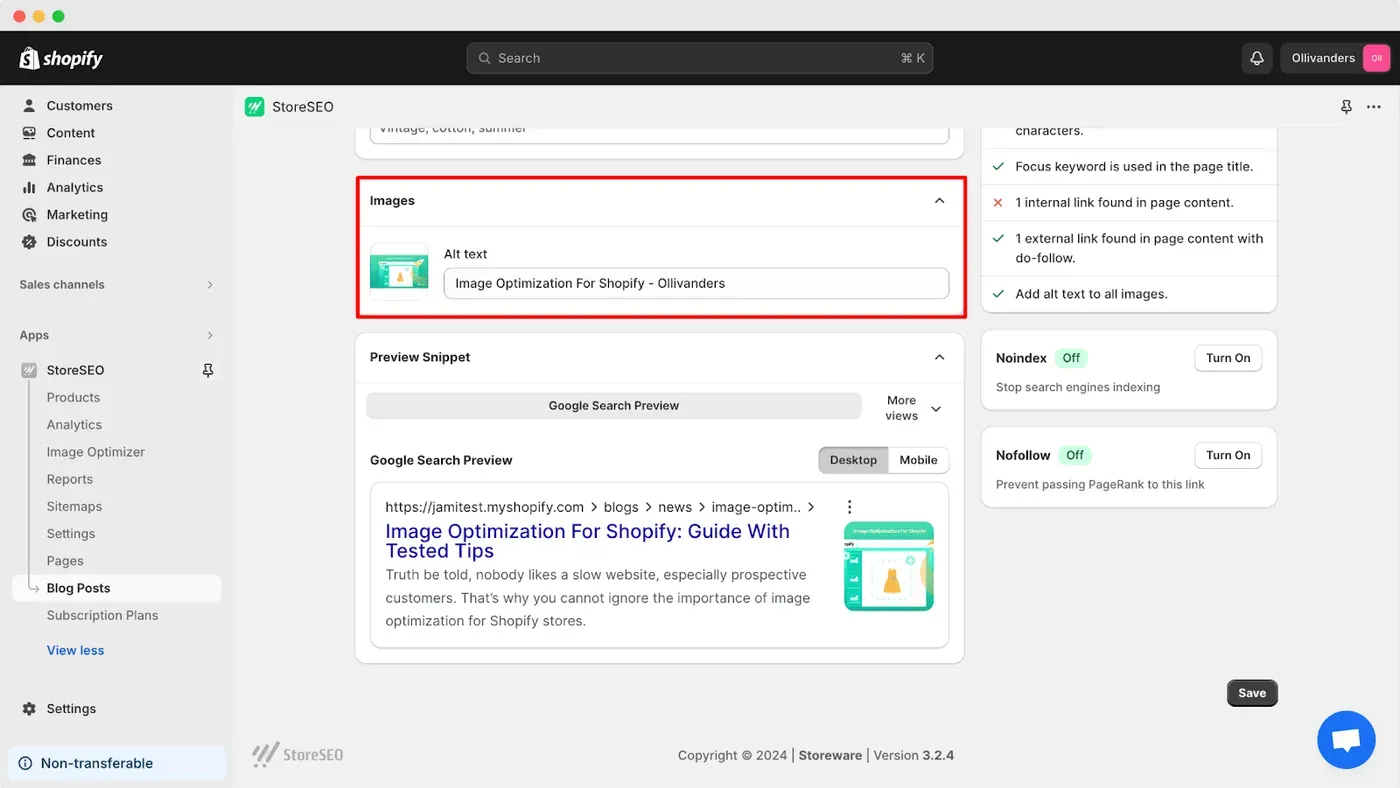Open StoreSEO Analytics submenu item
The image size is (1400, 788).
74,425
